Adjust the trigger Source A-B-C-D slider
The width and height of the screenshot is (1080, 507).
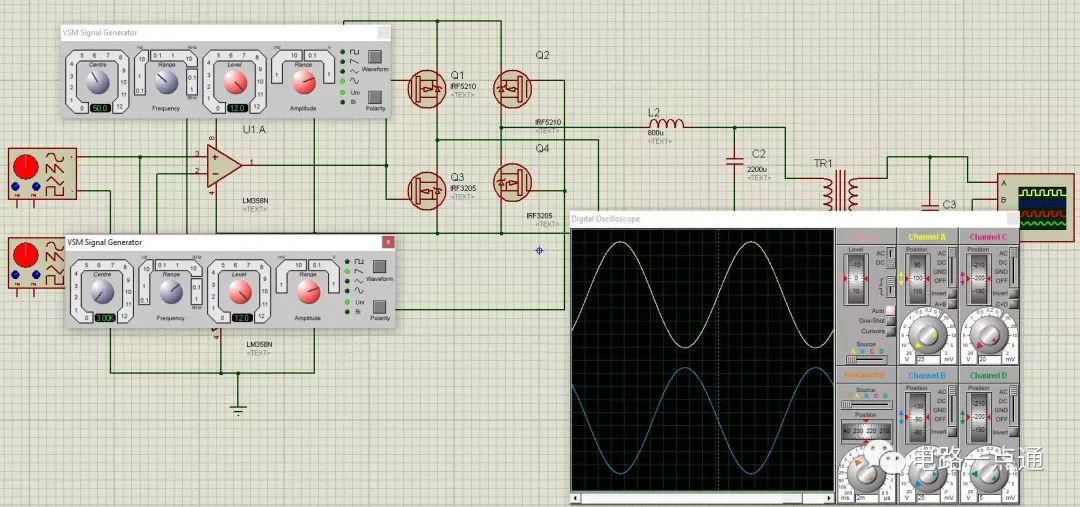866,359
